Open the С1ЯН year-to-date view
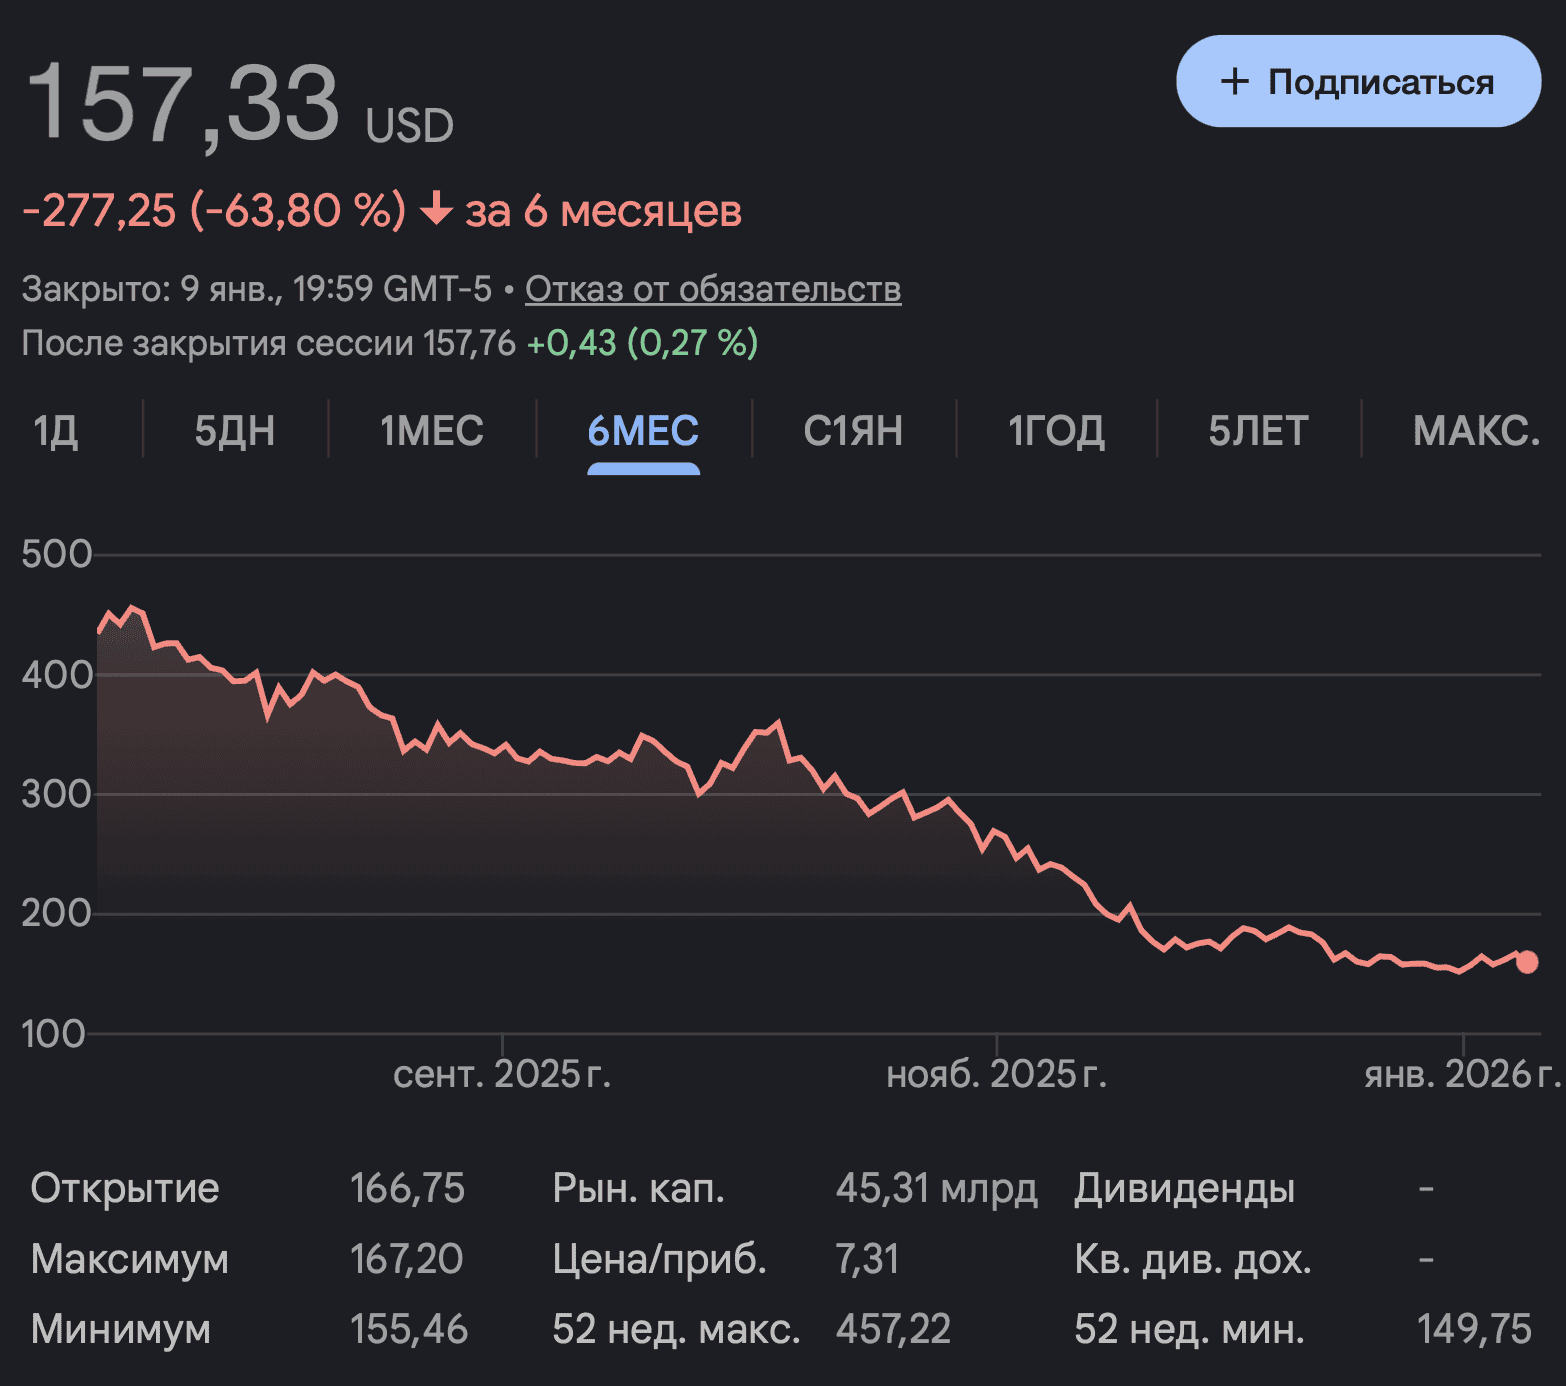 click(854, 431)
